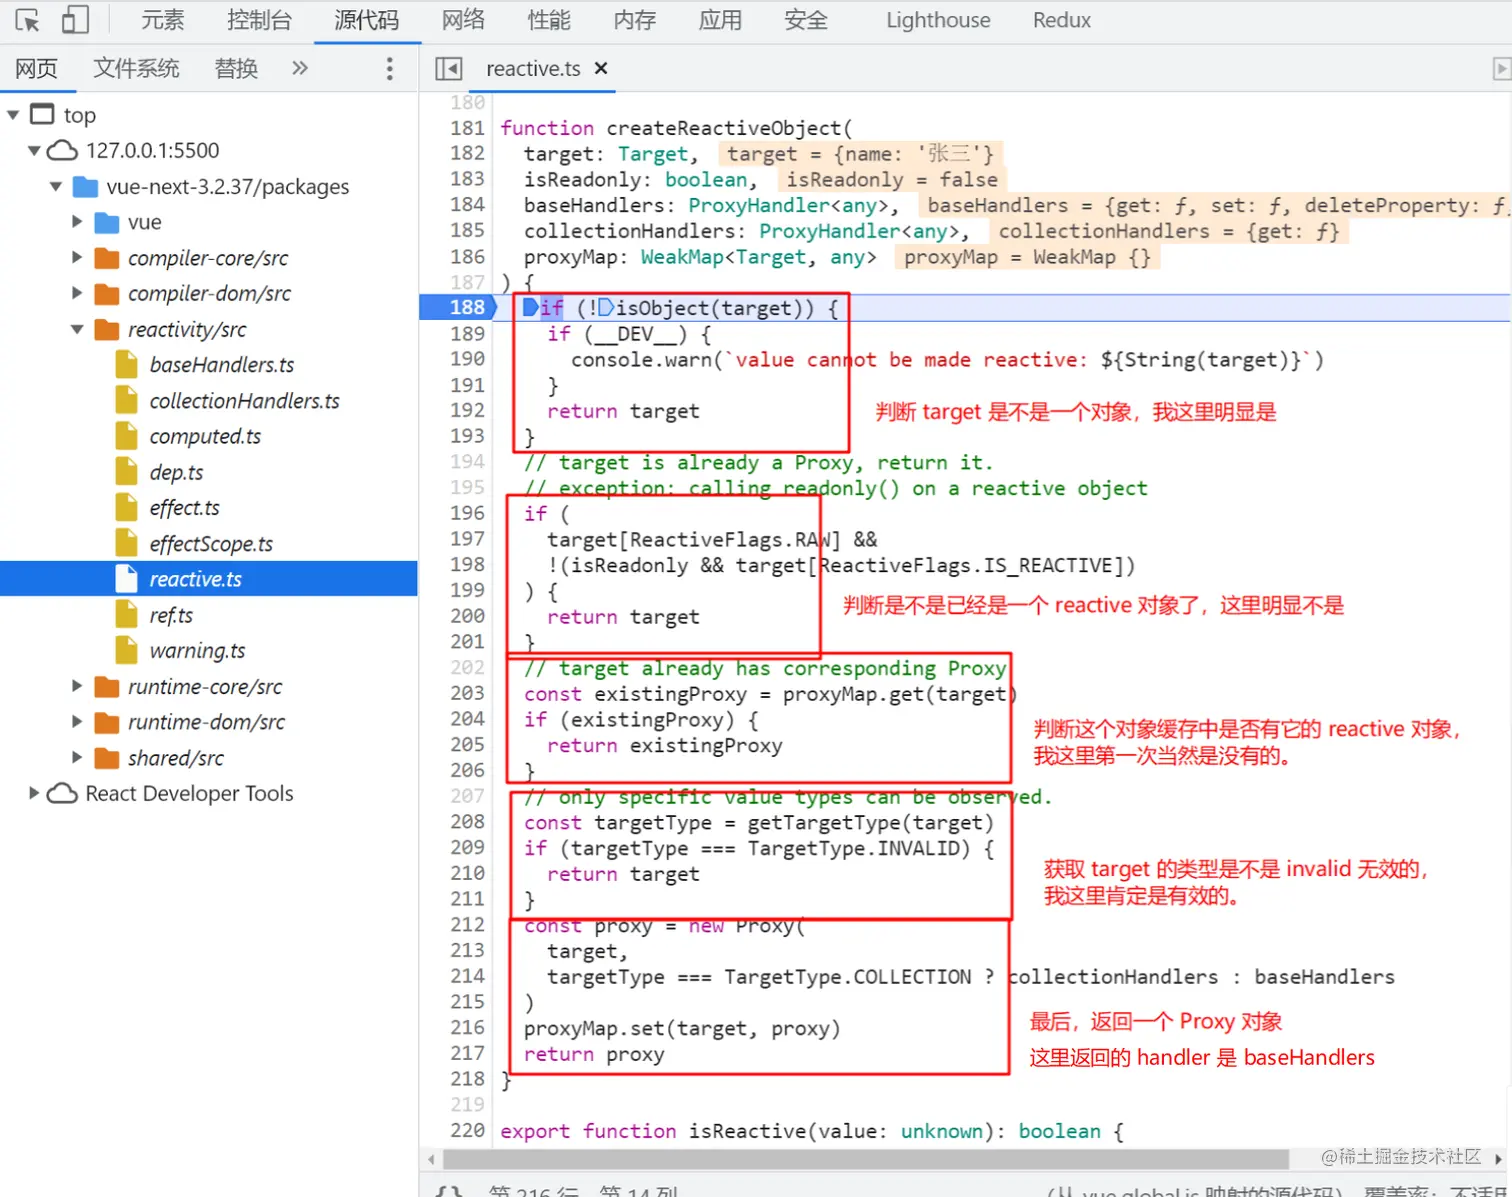Open the Lighthouse tab
1512x1197 pixels.
(x=938, y=20)
